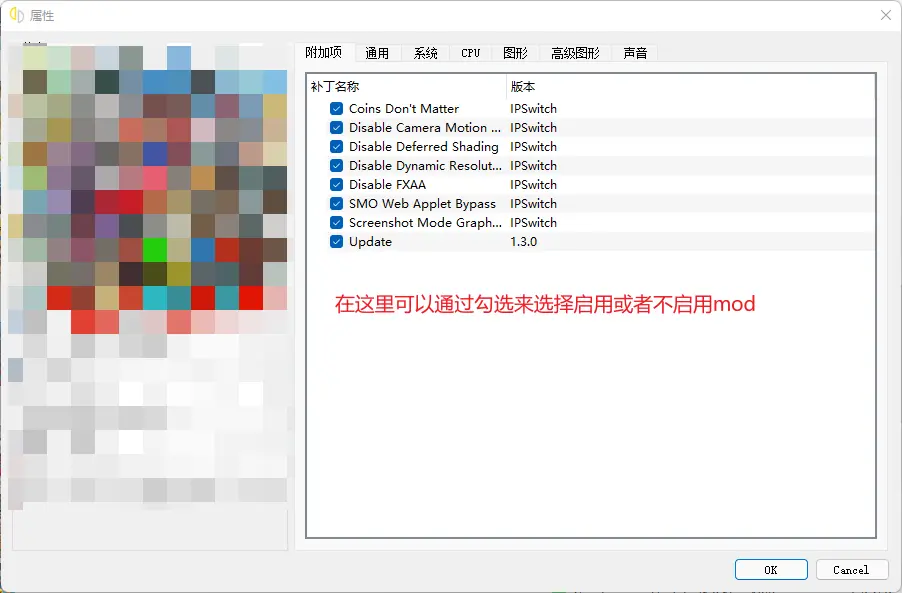Screen dimensions: 902x593
Task: Toggle the Disable Camera Motion checkbox
Action: 337,128
